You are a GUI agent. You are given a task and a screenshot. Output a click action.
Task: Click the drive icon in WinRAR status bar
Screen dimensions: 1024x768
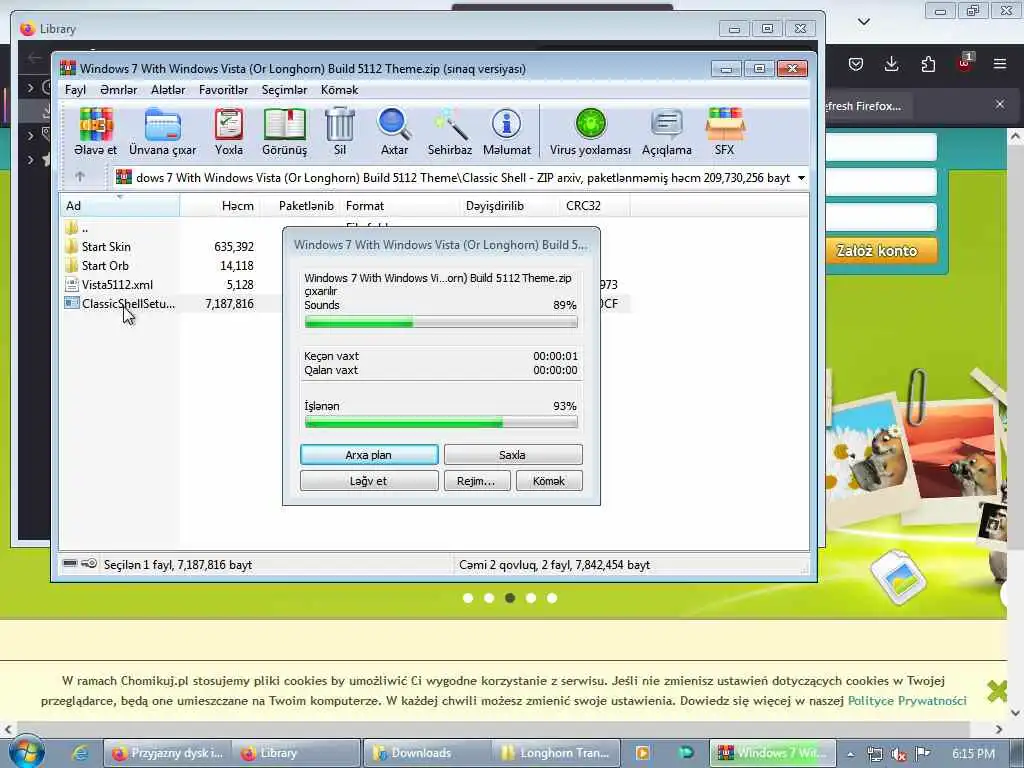[x=69, y=564]
